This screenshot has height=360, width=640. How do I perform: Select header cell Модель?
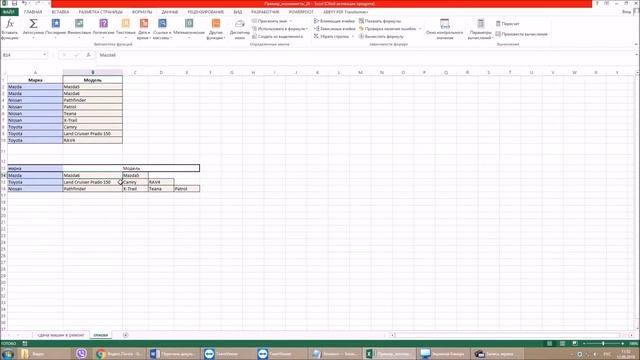click(x=93, y=80)
